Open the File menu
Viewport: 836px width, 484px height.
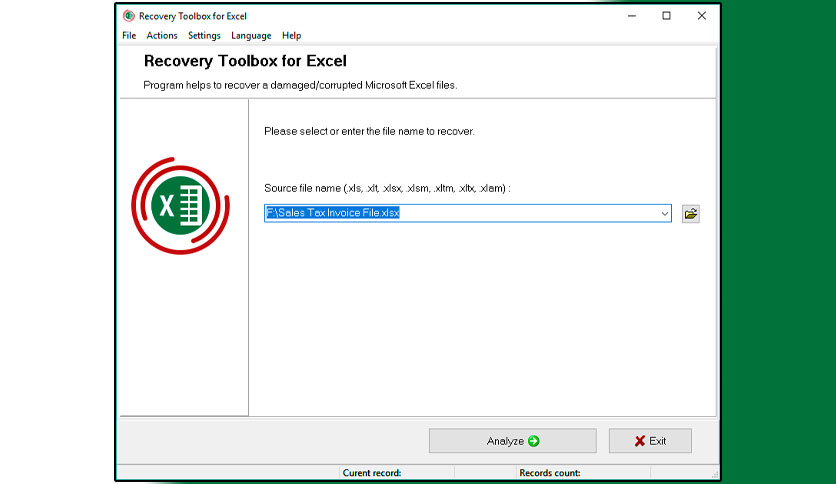[x=129, y=36]
